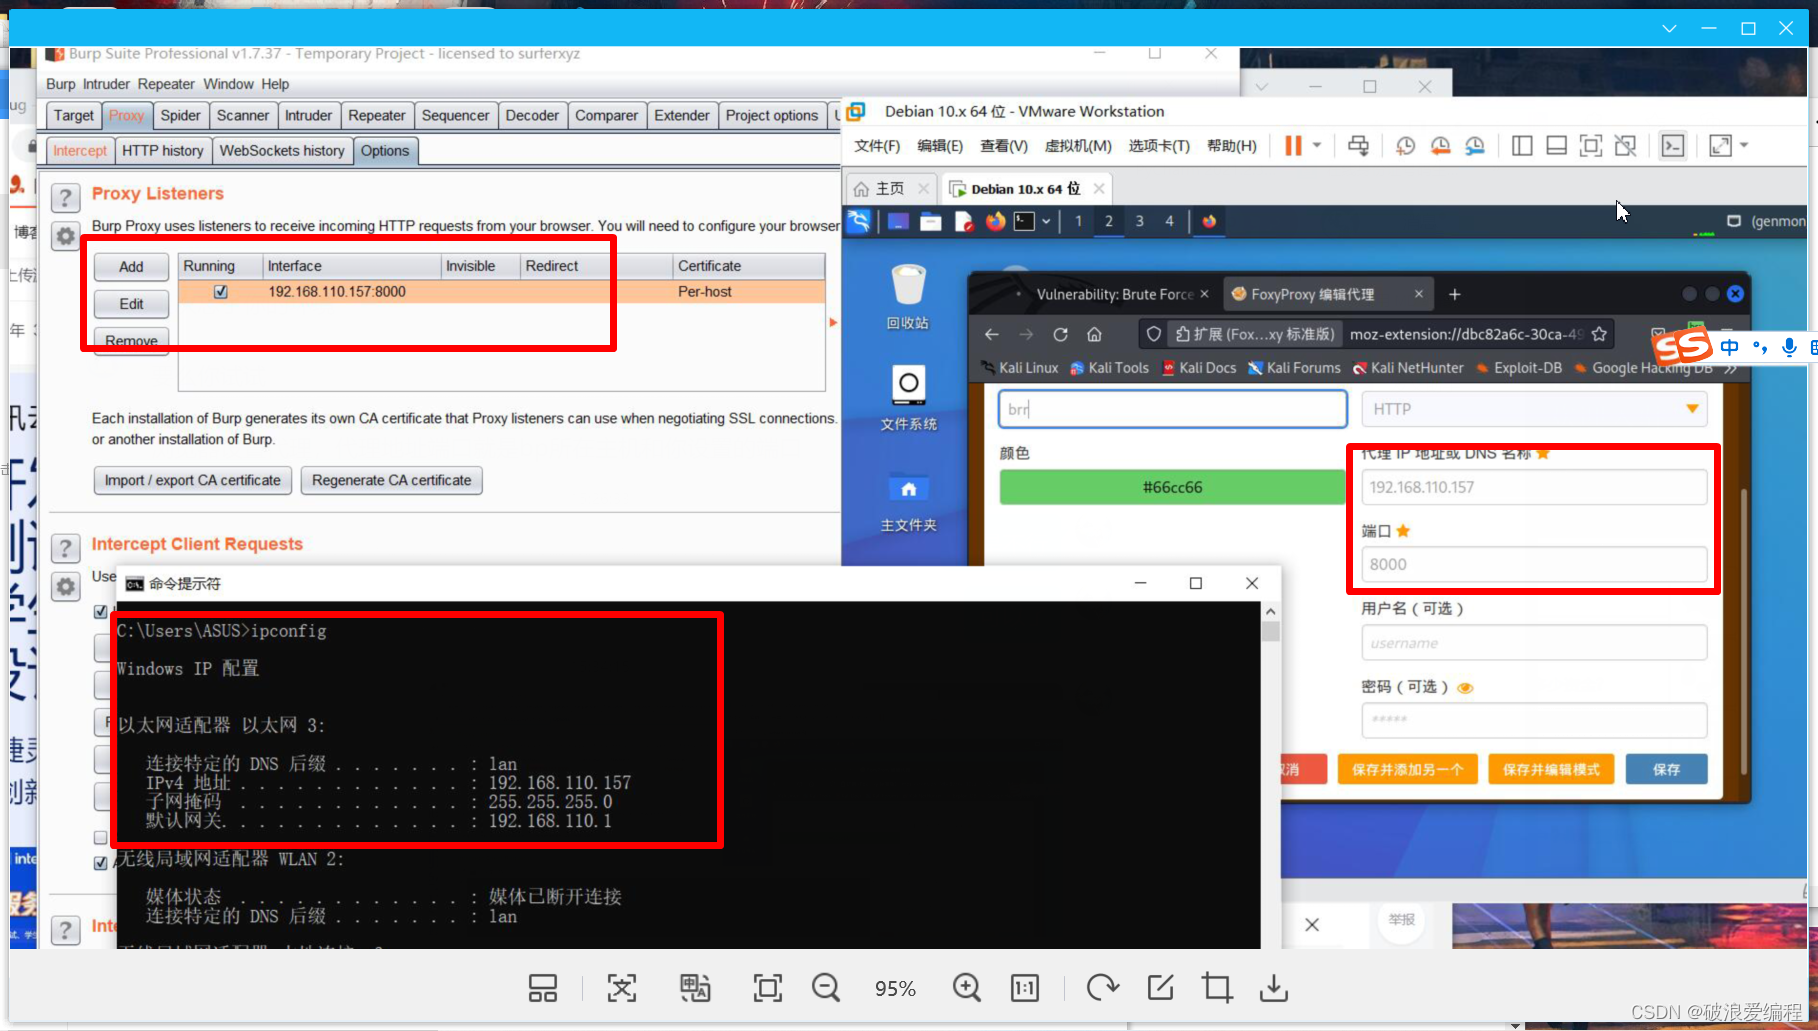
Task: Click Proxy Listeners help question icon
Action: (x=65, y=197)
